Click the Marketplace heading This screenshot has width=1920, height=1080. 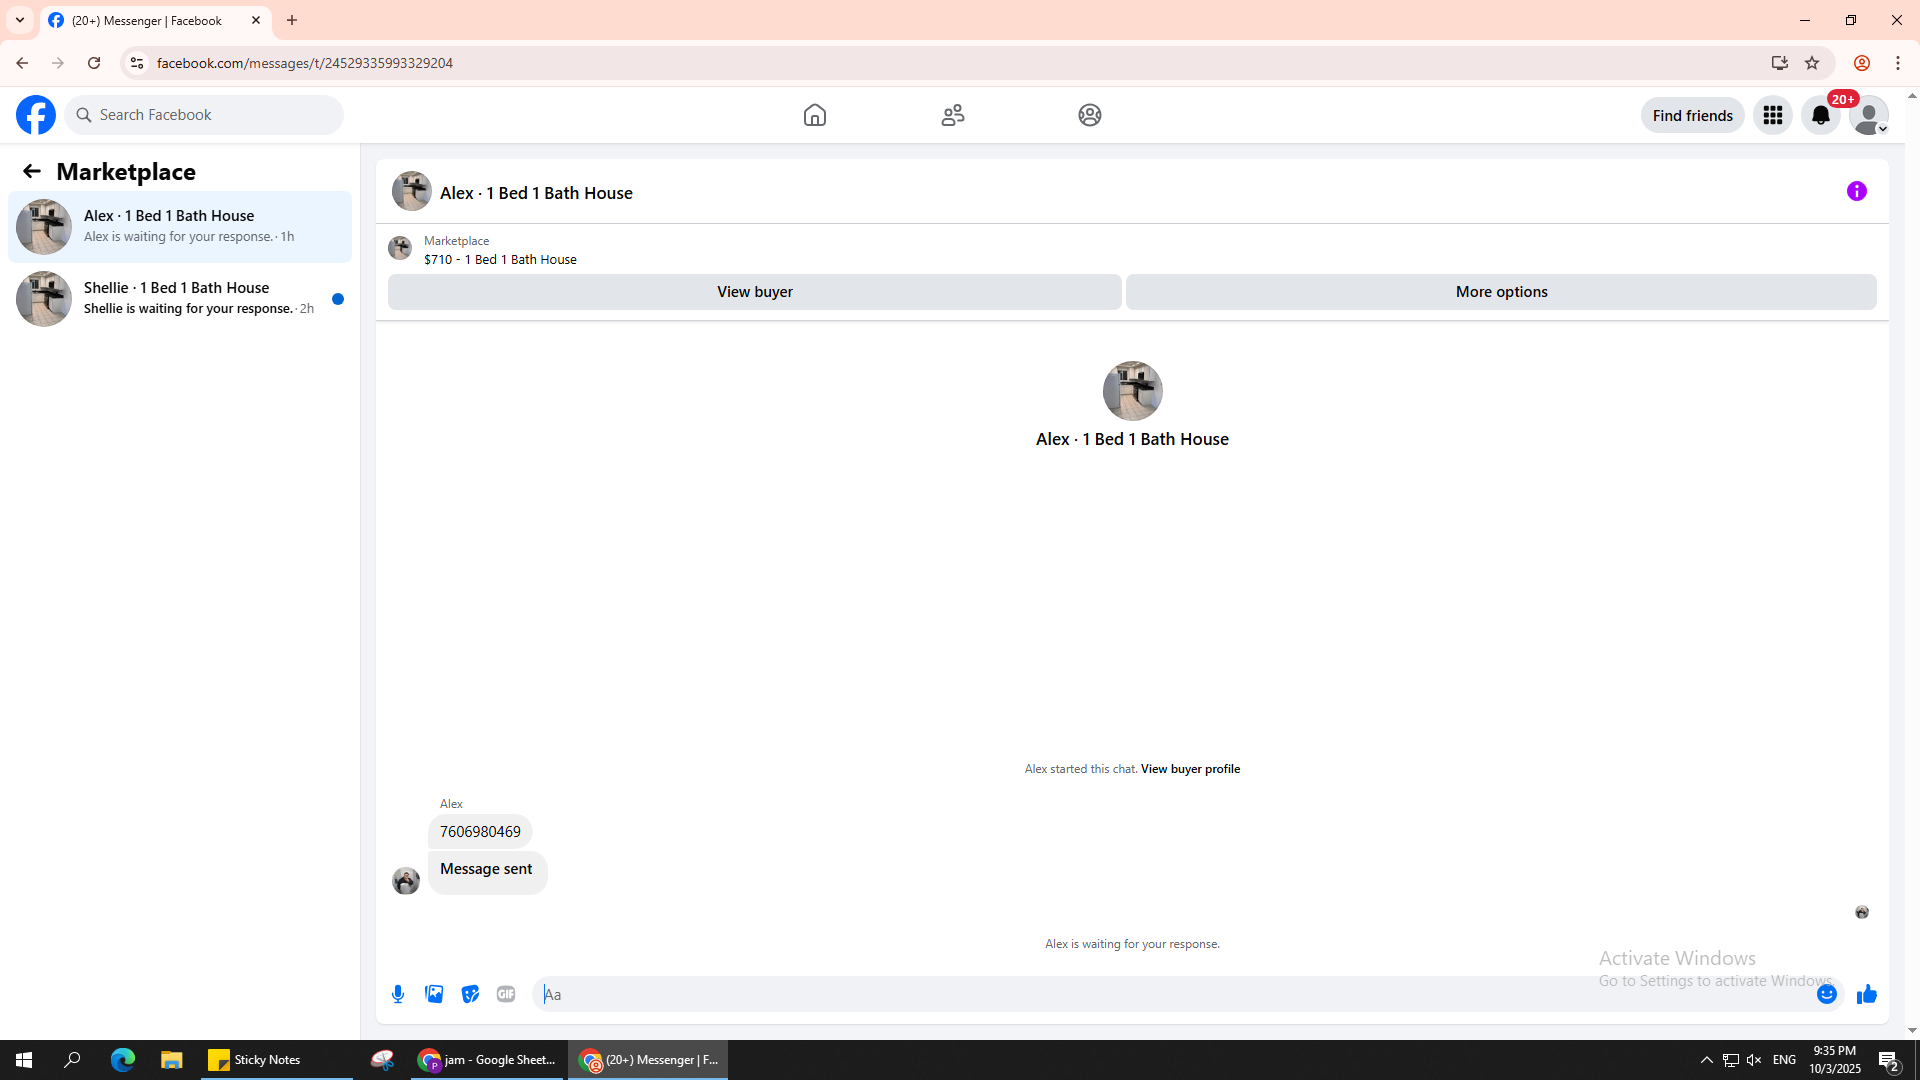click(x=126, y=172)
